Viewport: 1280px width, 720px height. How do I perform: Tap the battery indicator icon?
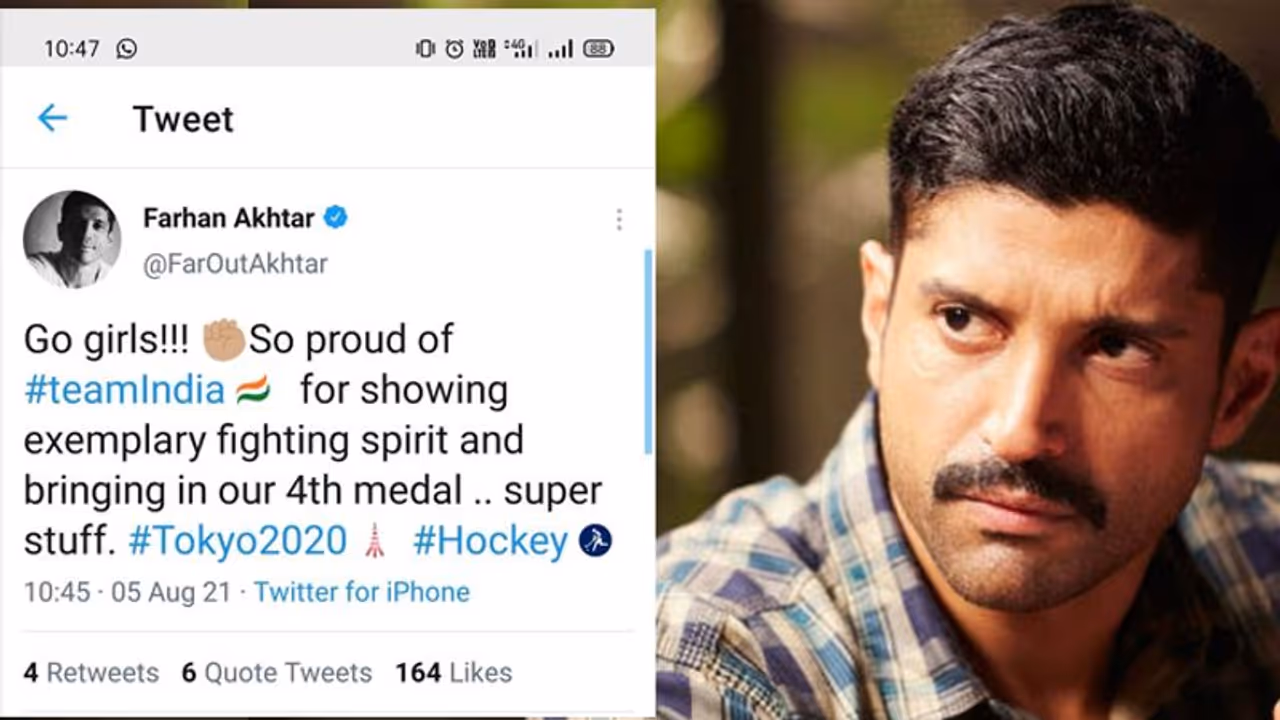[x=598, y=48]
